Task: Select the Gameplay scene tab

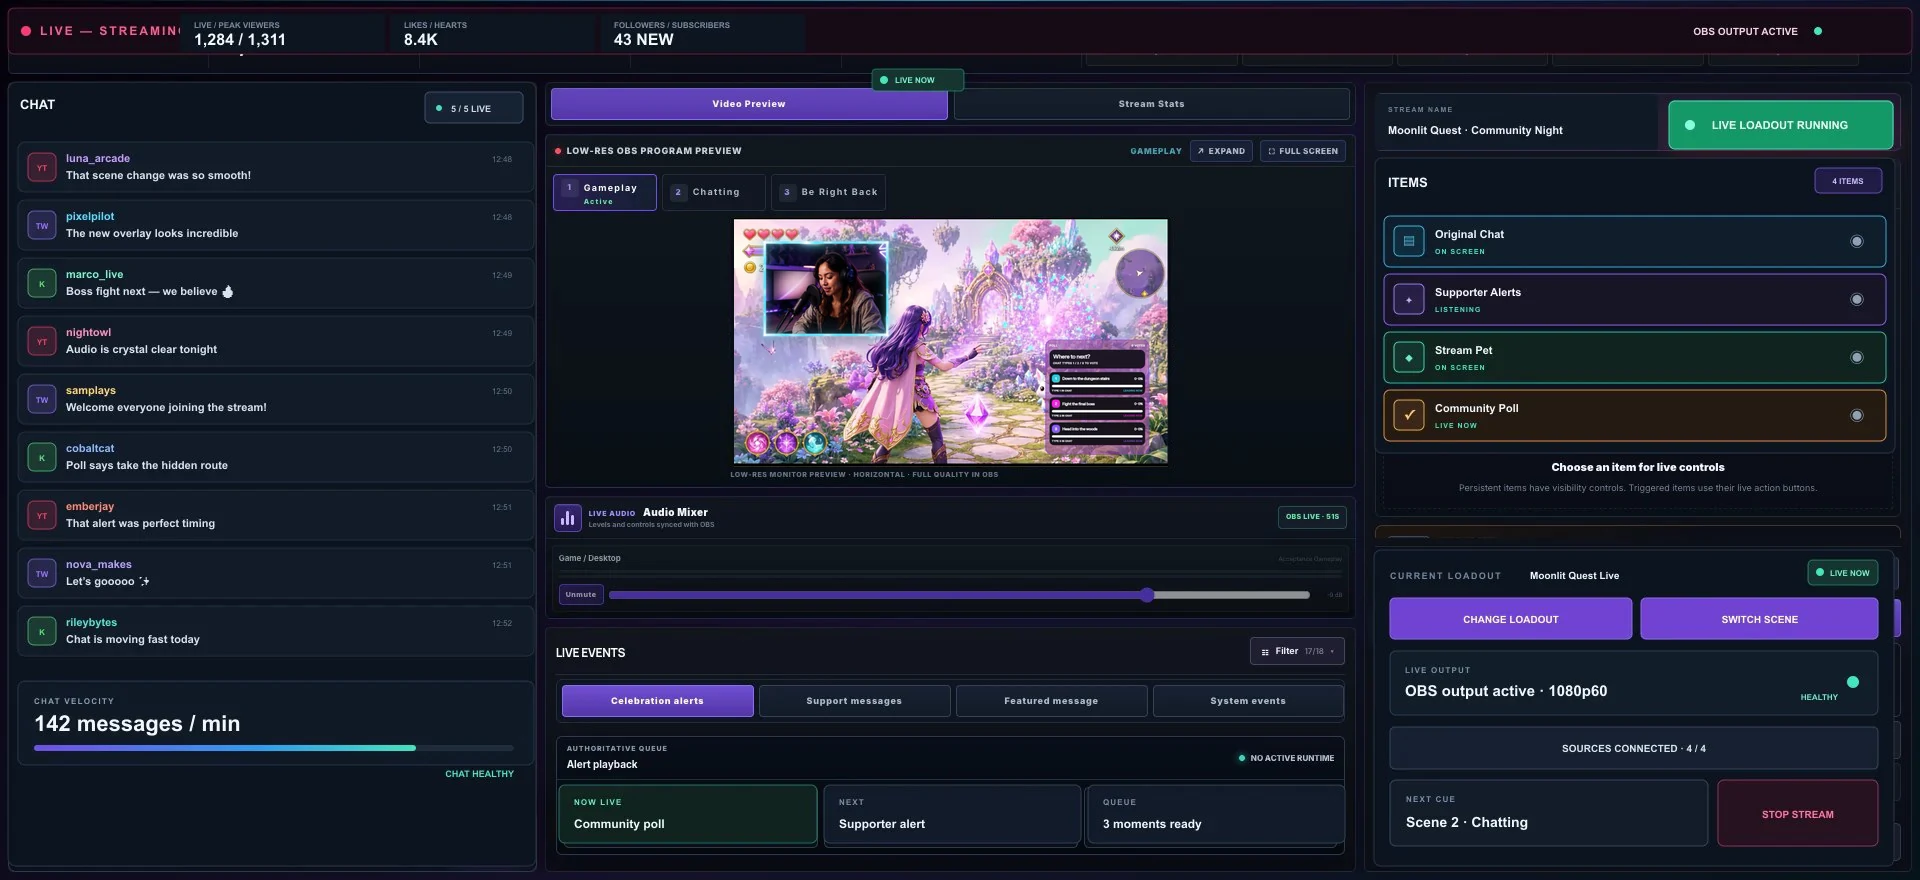Action: (605, 192)
